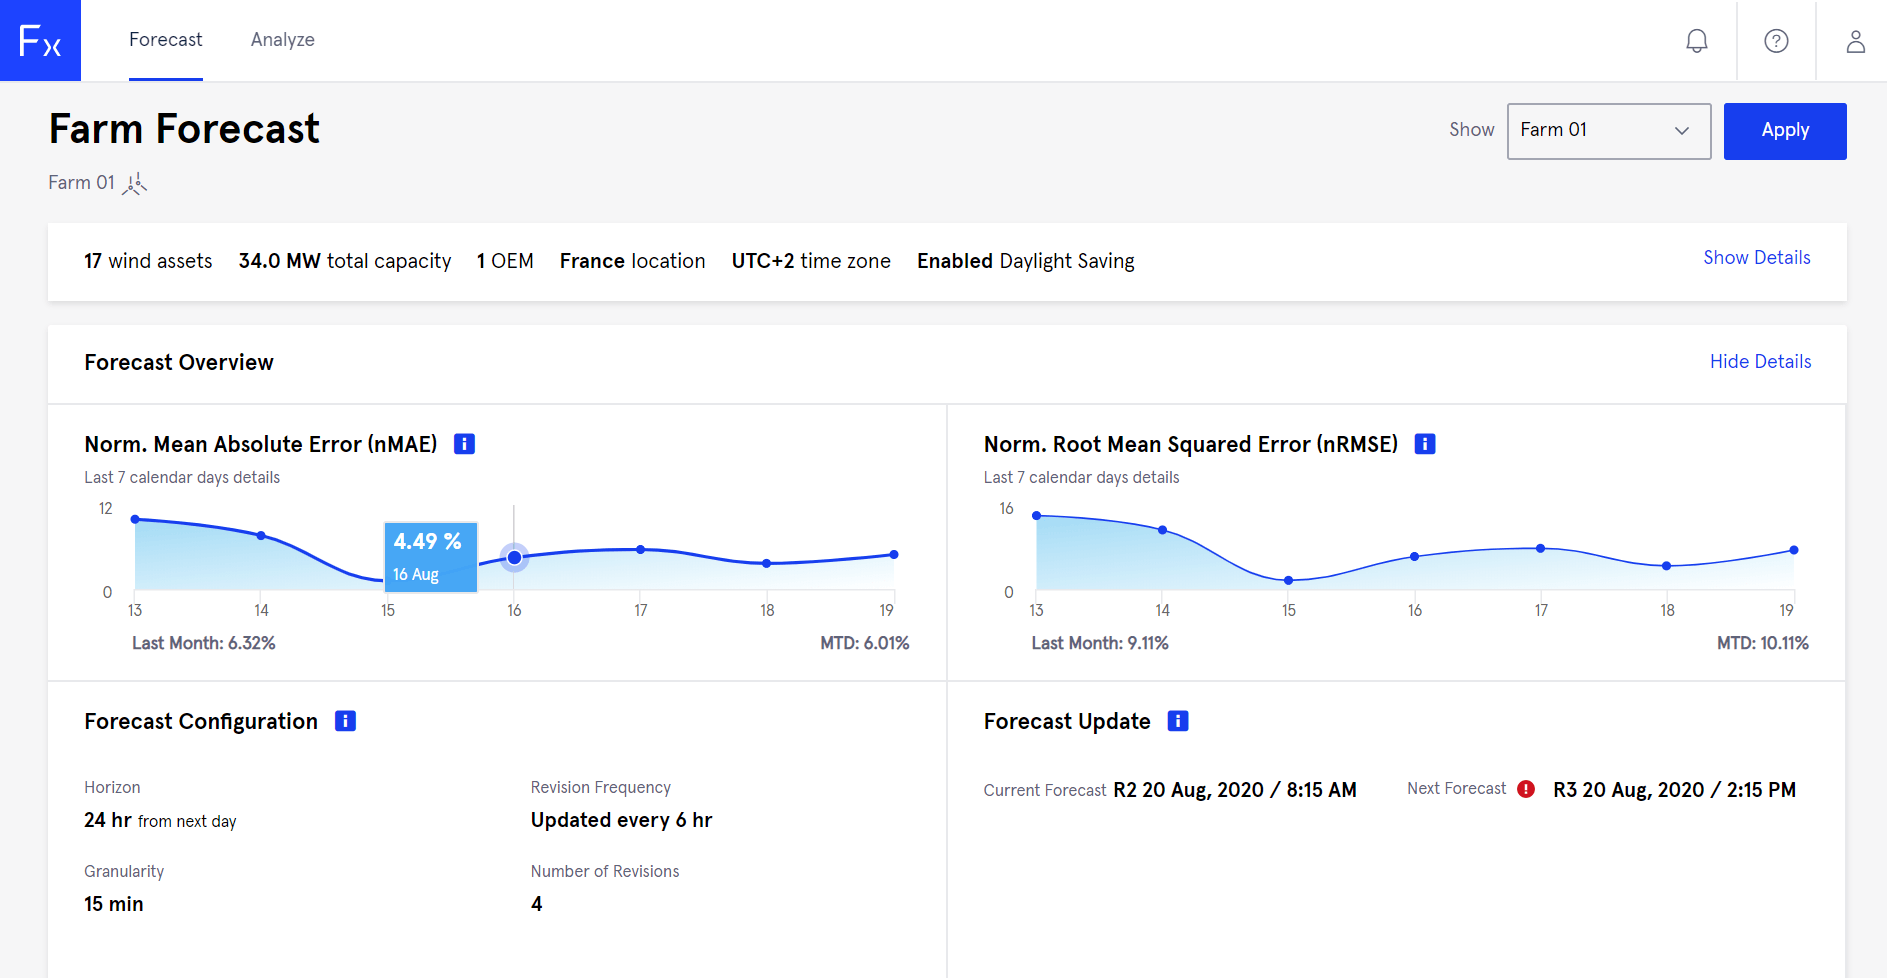Open the user profile account icon
Viewport: 1887px width, 978px height.
[x=1856, y=40]
